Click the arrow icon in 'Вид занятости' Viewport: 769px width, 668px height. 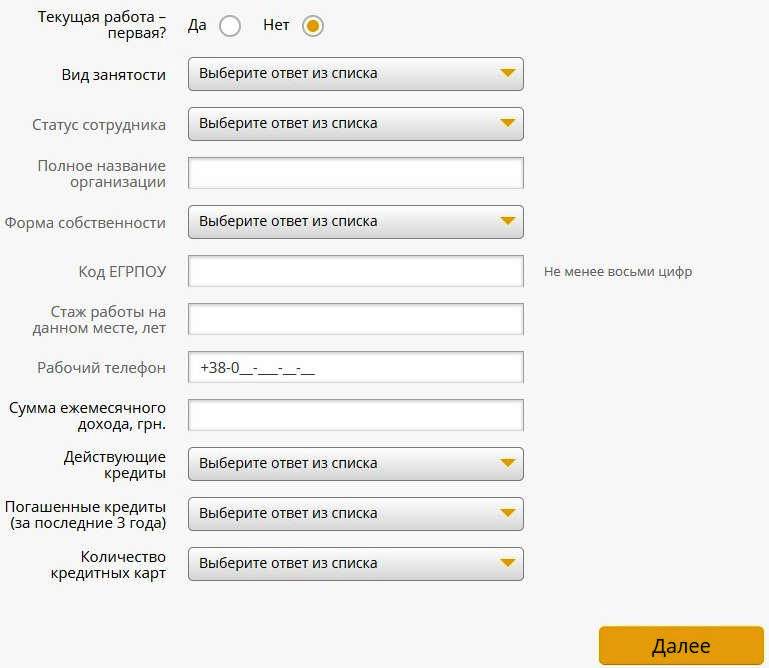pyautogui.click(x=507, y=74)
